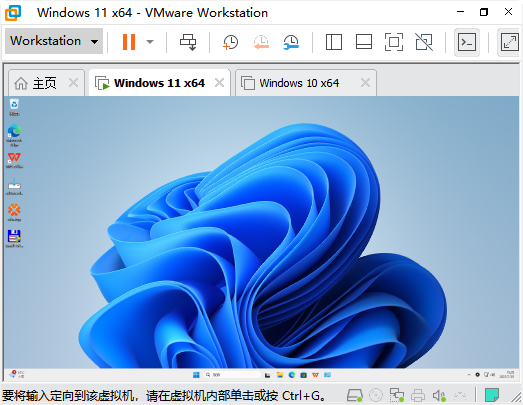Screen dimensions: 523x405
Task: Click the sound card status icon
Action: [439, 396]
